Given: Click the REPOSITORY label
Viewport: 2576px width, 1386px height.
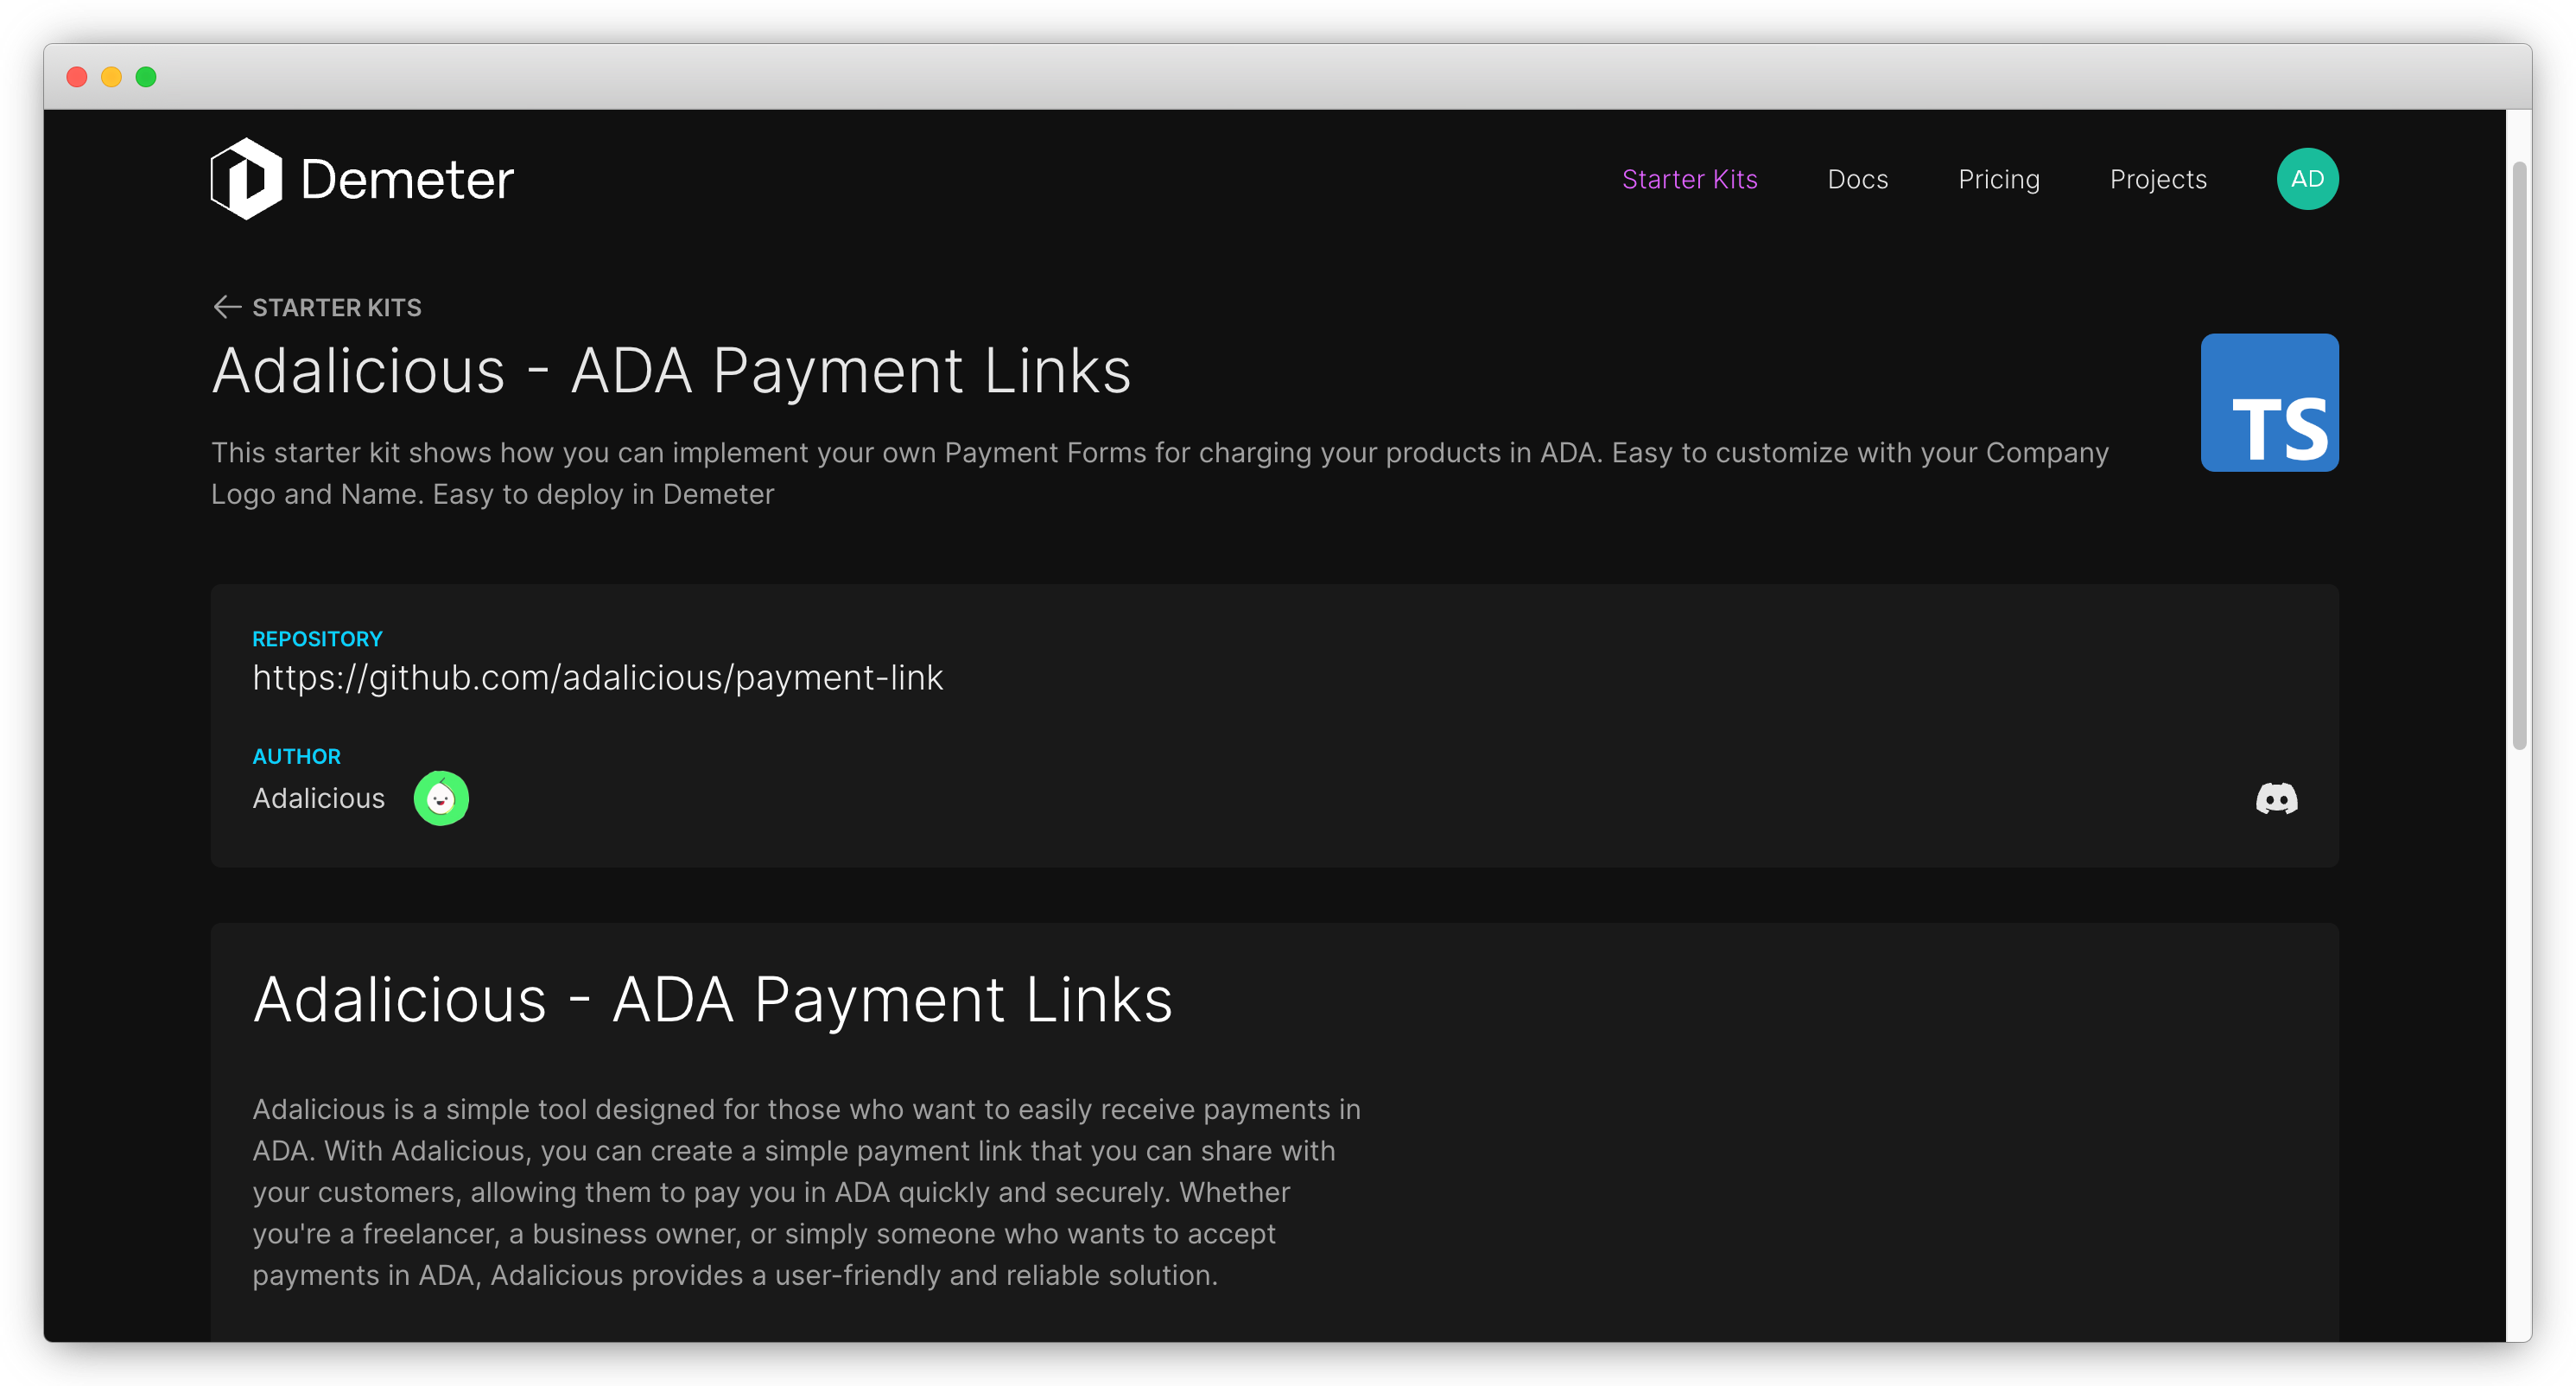Looking at the screenshot, I should (317, 639).
